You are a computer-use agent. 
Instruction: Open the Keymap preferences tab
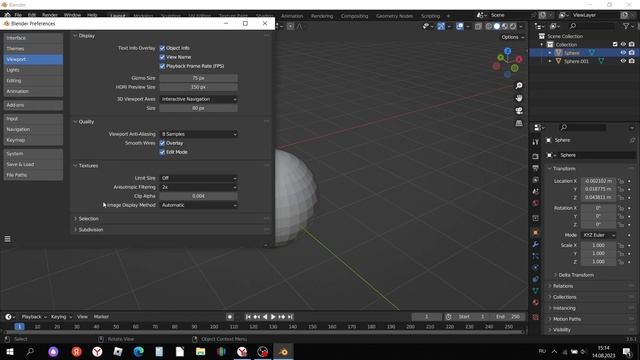point(33,140)
